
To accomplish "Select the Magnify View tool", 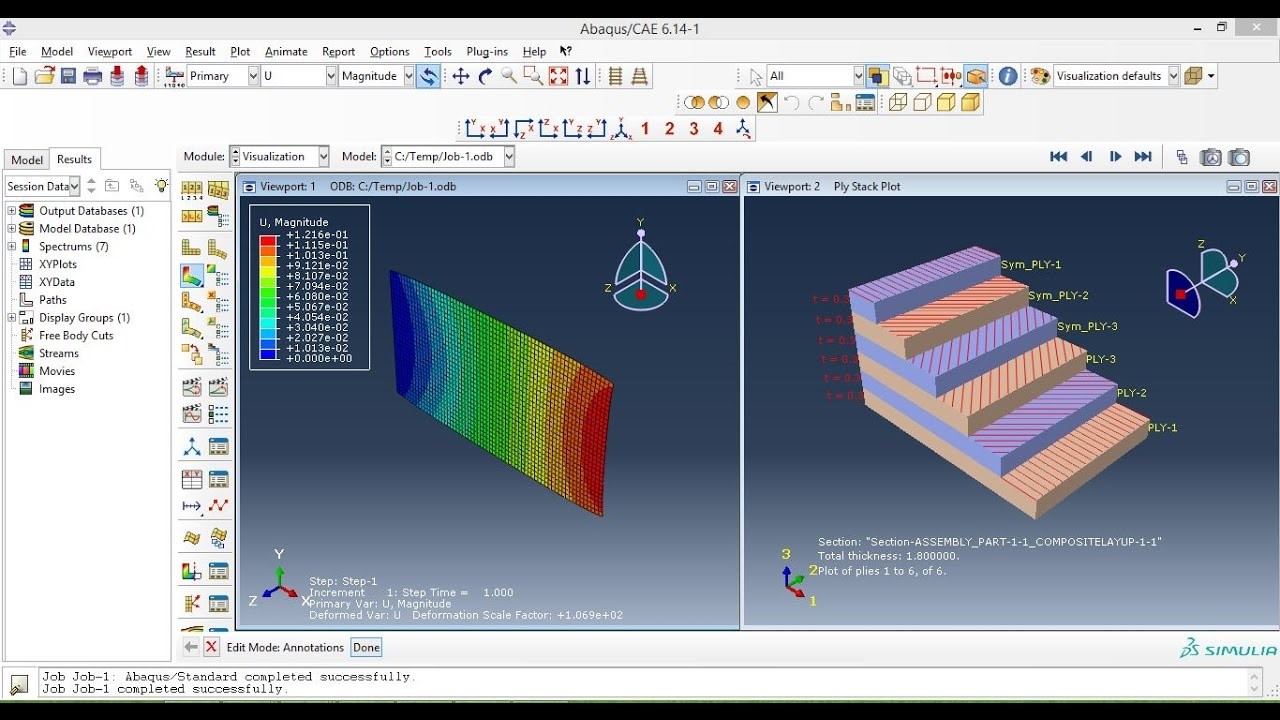I will pyautogui.click(x=509, y=76).
